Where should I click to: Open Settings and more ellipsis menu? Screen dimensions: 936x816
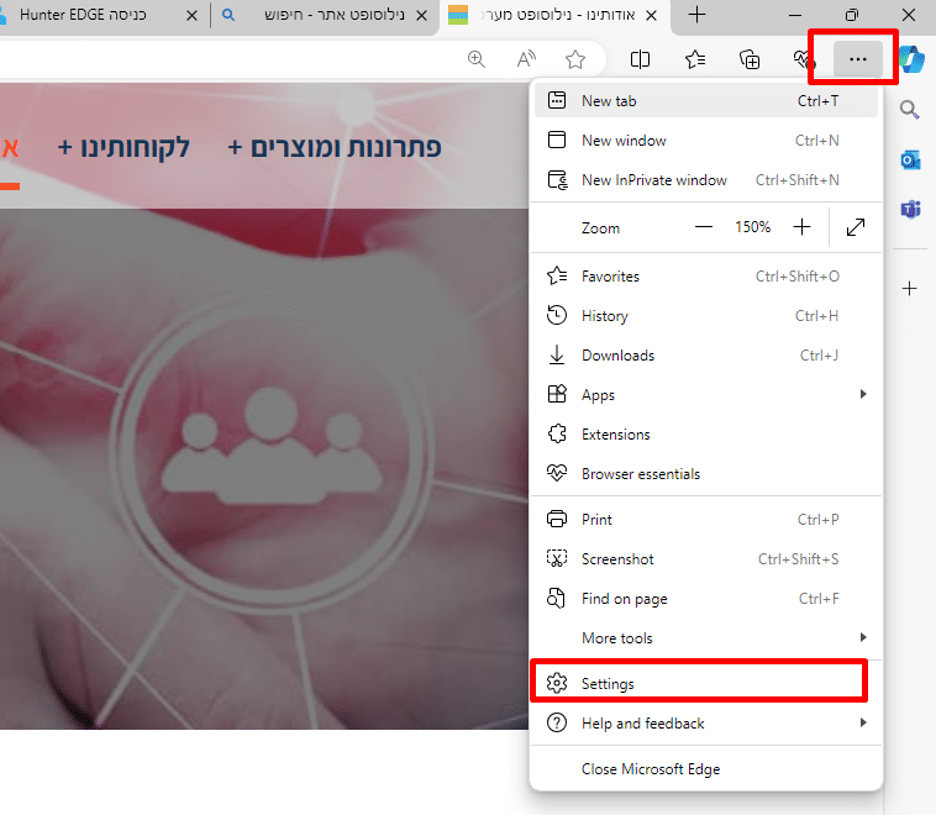pos(858,59)
